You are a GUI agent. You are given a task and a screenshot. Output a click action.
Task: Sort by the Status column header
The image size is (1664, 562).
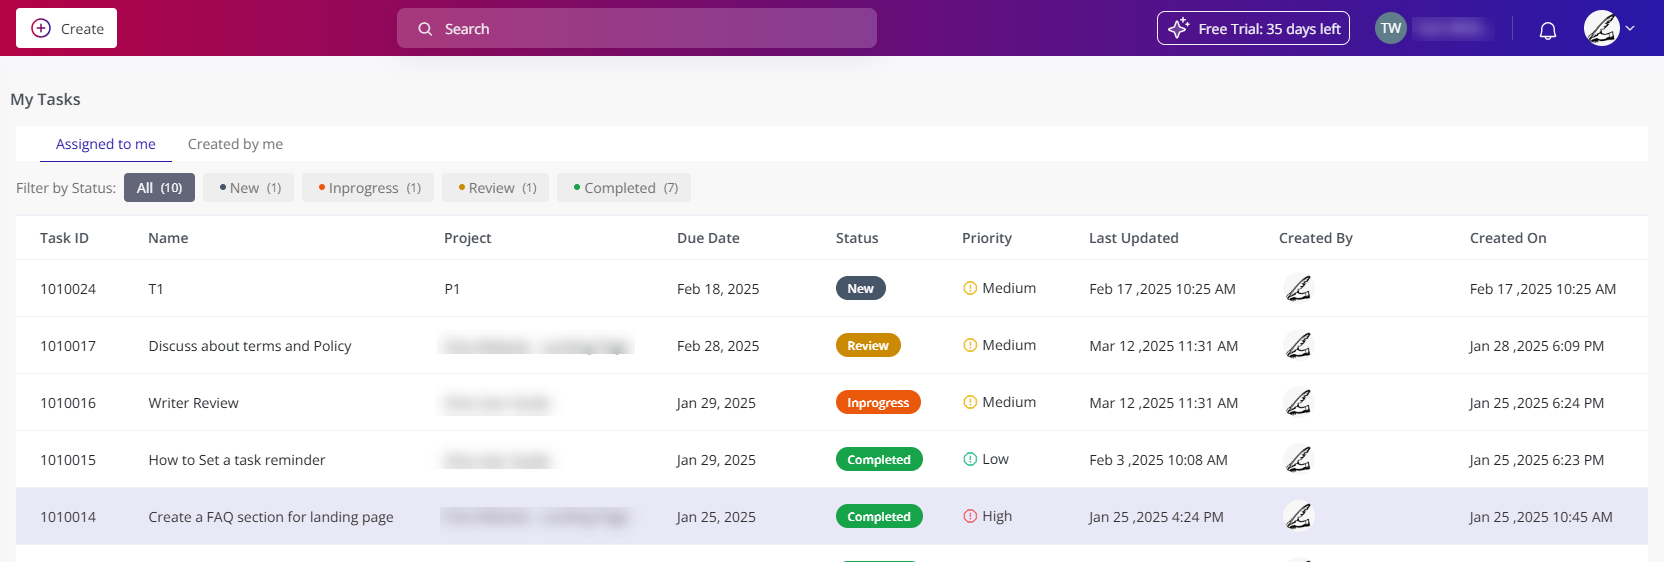857,238
